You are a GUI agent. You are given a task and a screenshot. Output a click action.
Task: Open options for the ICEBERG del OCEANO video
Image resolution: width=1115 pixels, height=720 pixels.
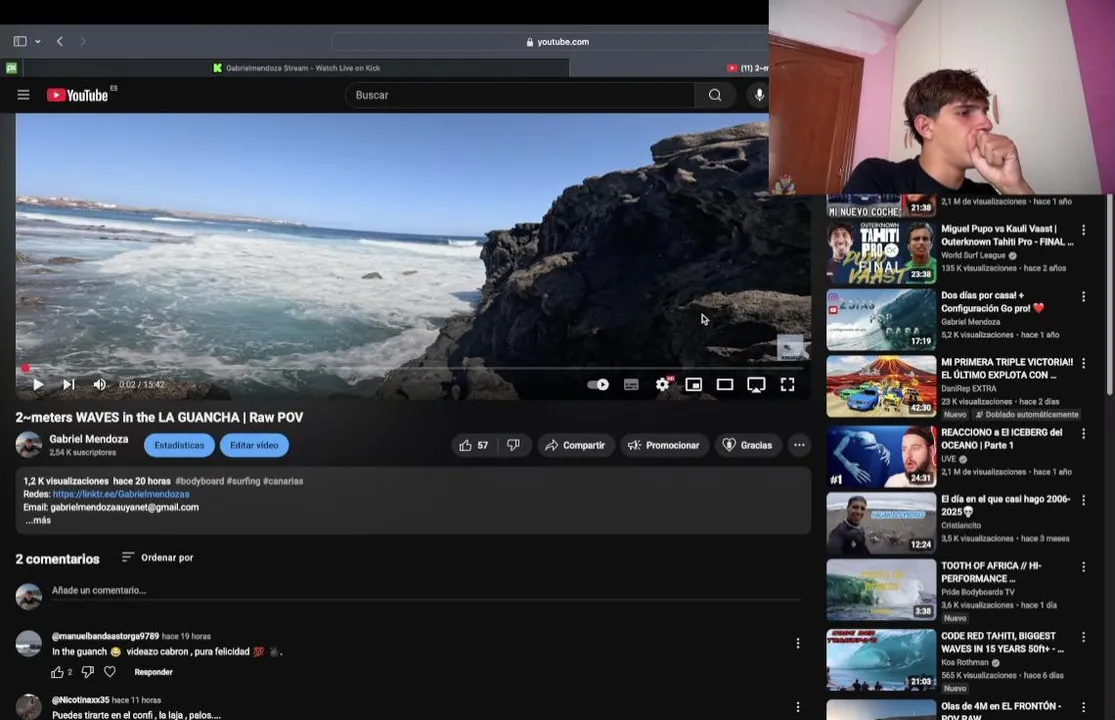(1083, 434)
